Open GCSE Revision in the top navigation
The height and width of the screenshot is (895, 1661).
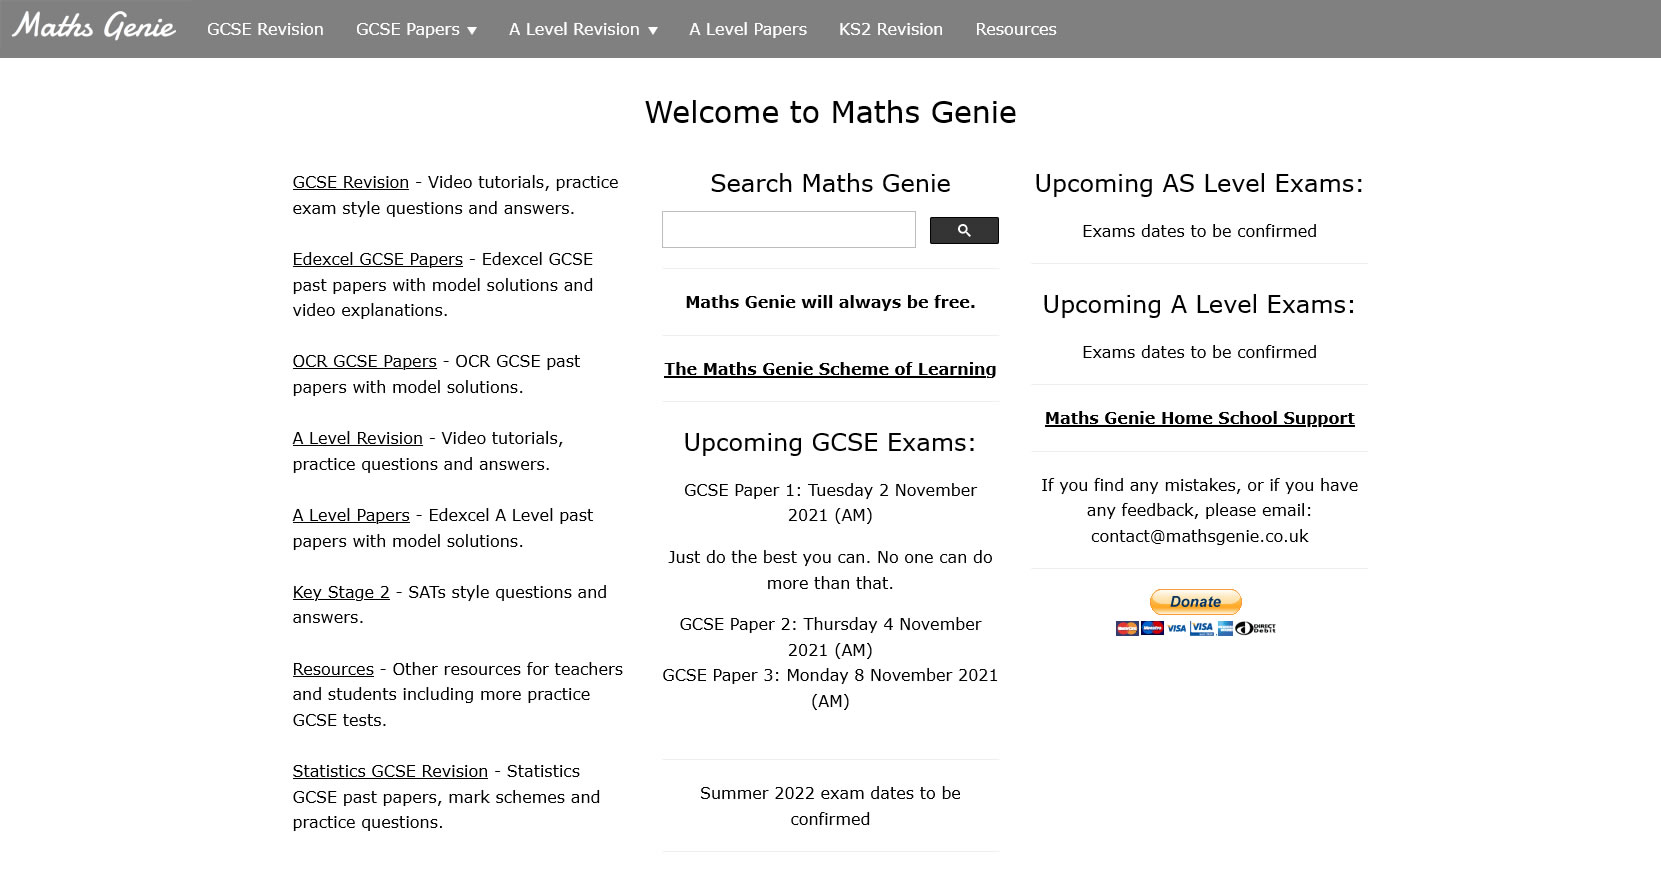coord(265,29)
